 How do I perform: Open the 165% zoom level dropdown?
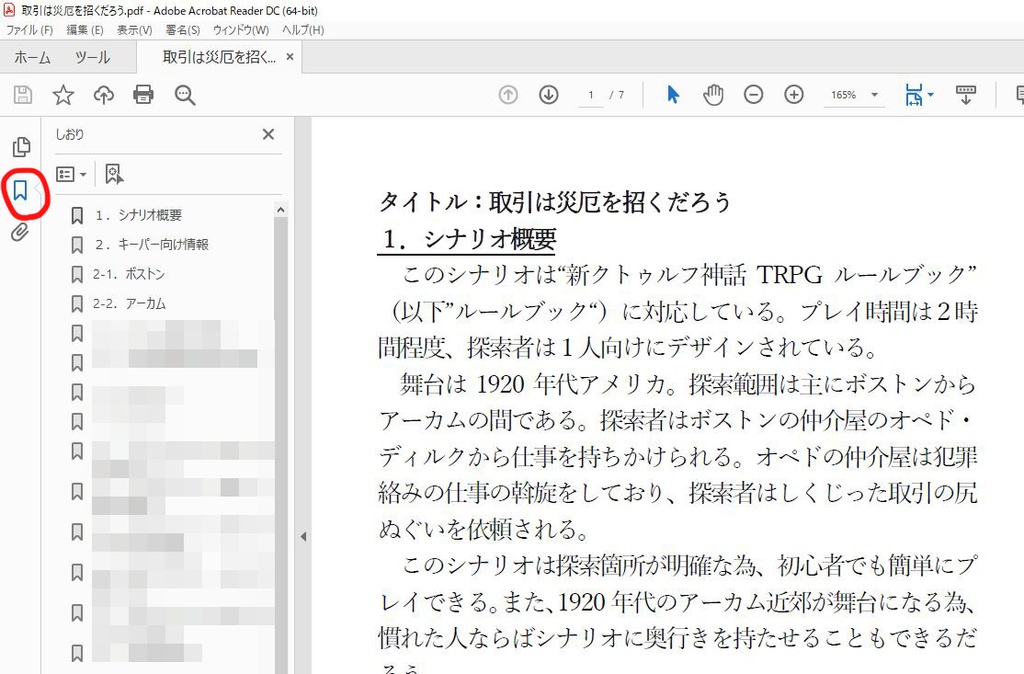click(854, 94)
